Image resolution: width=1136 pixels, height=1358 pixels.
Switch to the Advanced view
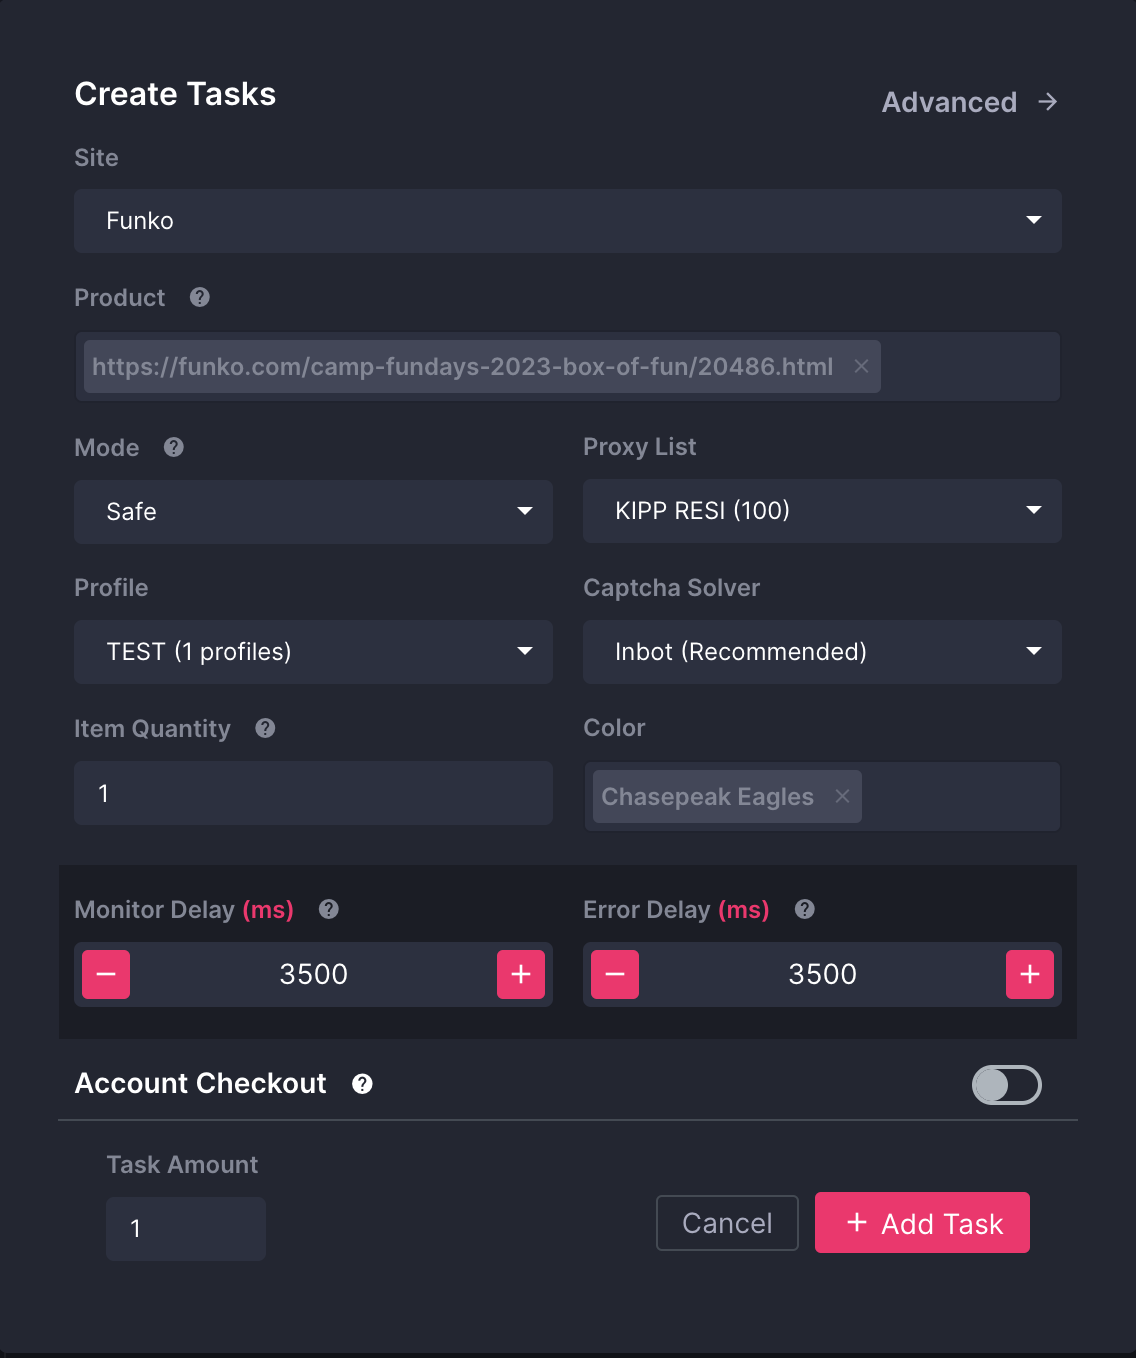(x=968, y=102)
